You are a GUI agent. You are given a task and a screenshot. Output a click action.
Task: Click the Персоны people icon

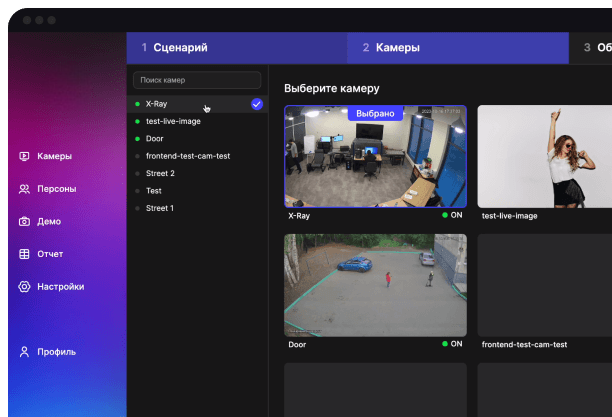pos(25,189)
